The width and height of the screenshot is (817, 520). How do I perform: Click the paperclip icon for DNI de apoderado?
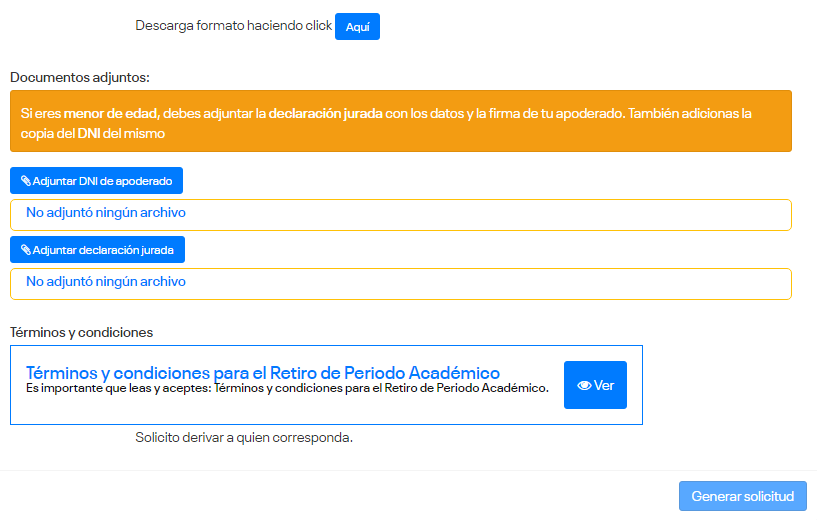click(25, 181)
